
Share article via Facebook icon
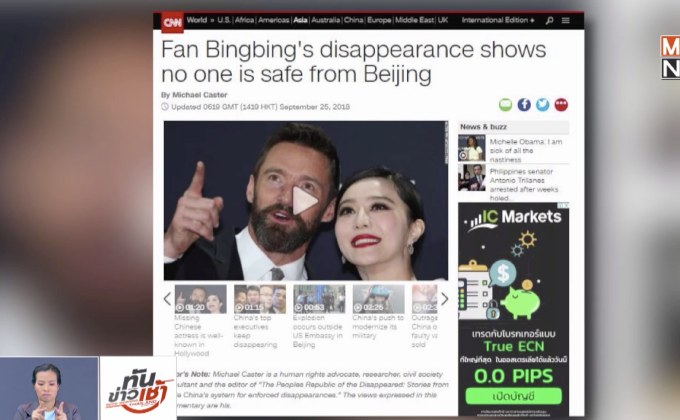coord(524,105)
